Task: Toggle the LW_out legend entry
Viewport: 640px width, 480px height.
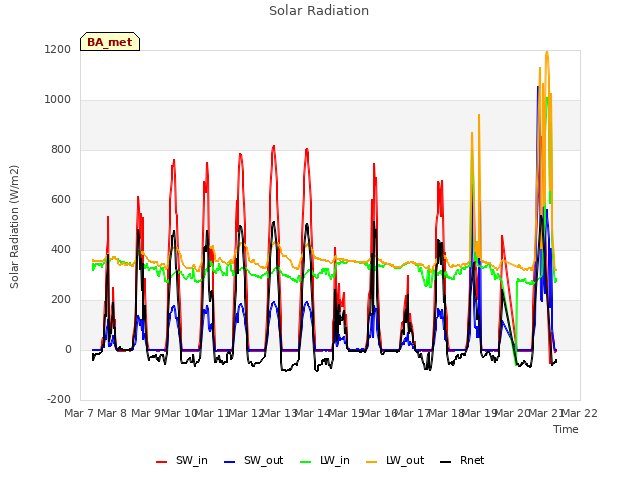Action: point(395,460)
